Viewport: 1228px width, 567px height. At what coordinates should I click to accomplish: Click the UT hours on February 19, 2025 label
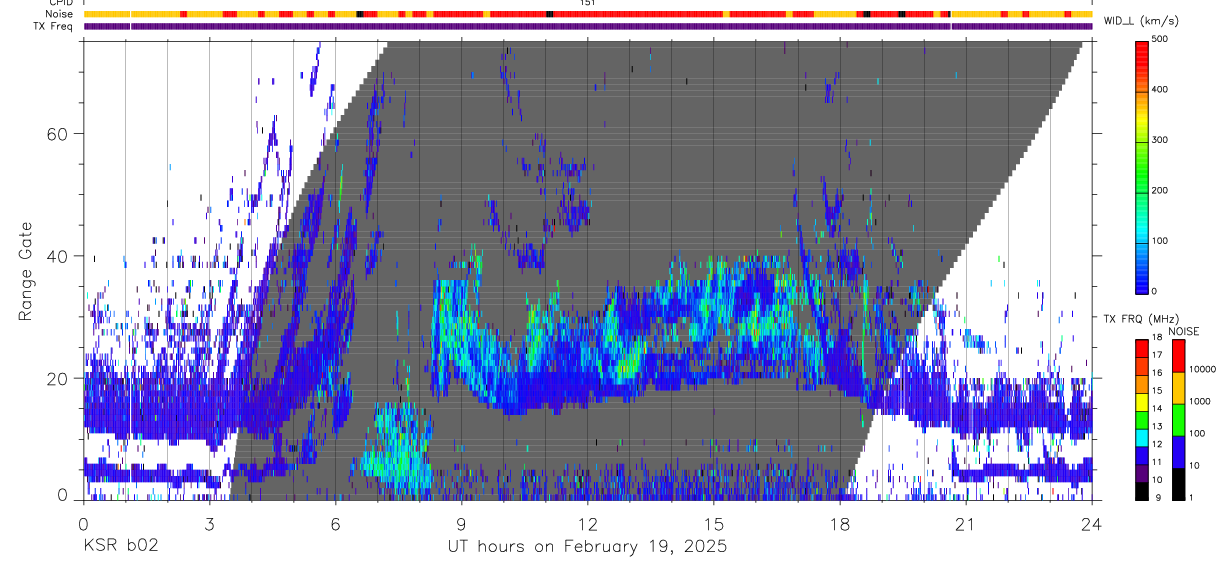click(587, 547)
